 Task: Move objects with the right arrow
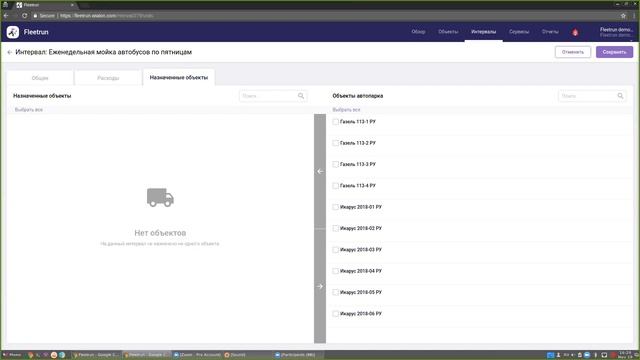tap(320, 287)
